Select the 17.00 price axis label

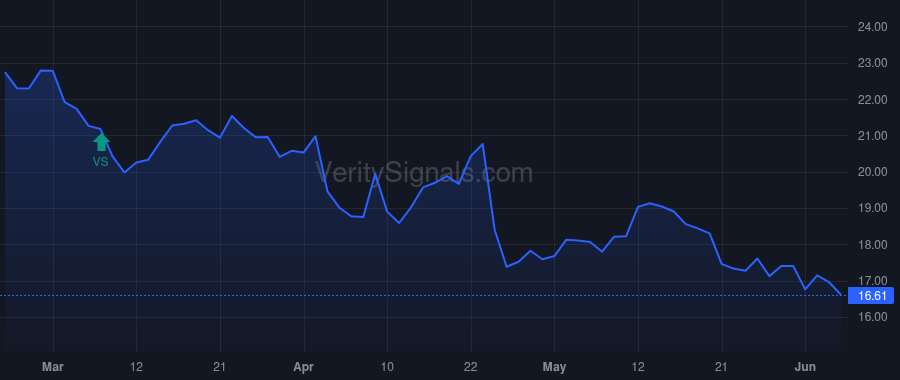click(x=872, y=281)
